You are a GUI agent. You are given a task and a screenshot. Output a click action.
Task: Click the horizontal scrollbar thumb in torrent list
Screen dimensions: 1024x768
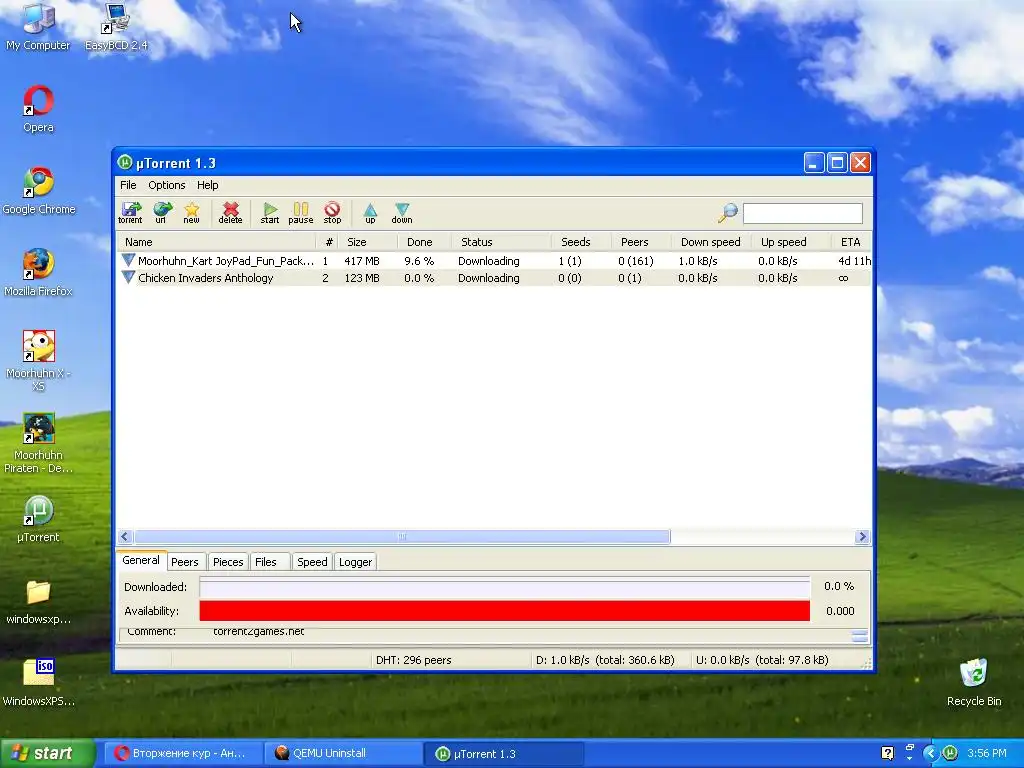click(402, 537)
